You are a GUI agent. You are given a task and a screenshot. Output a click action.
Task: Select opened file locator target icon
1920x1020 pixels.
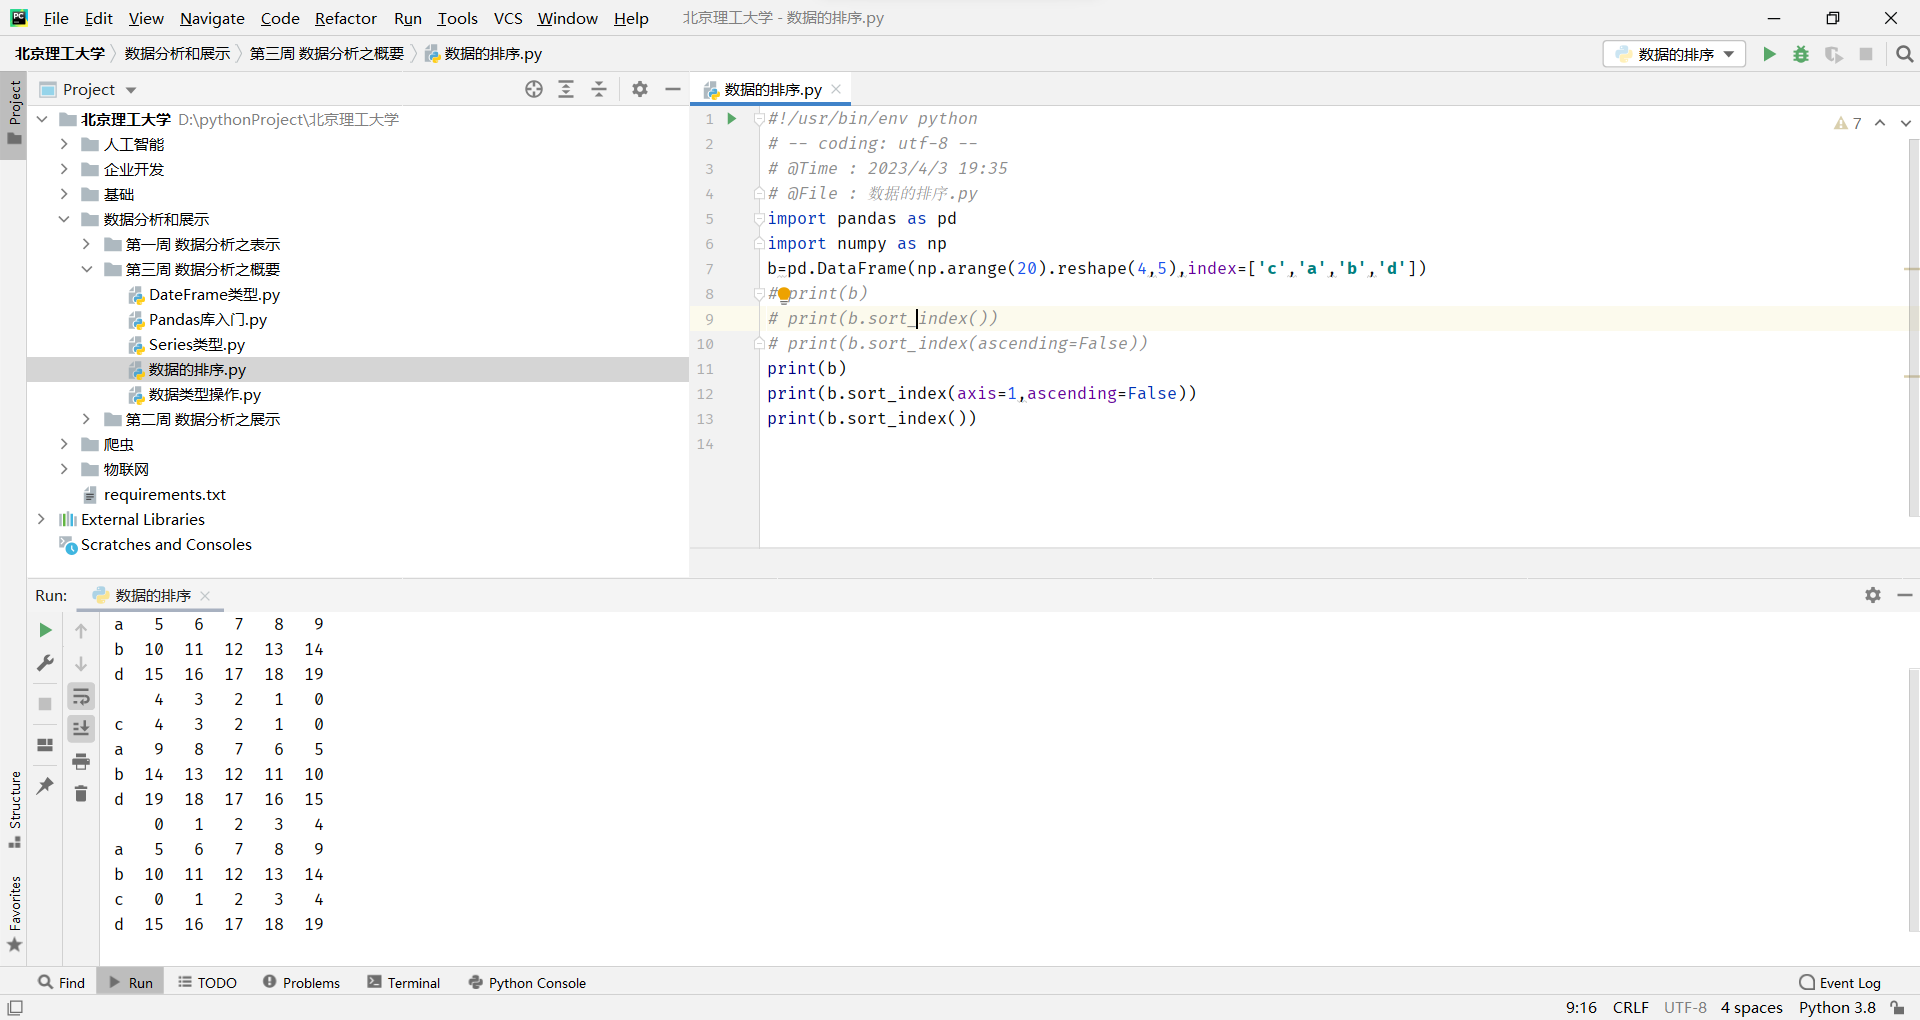(534, 89)
